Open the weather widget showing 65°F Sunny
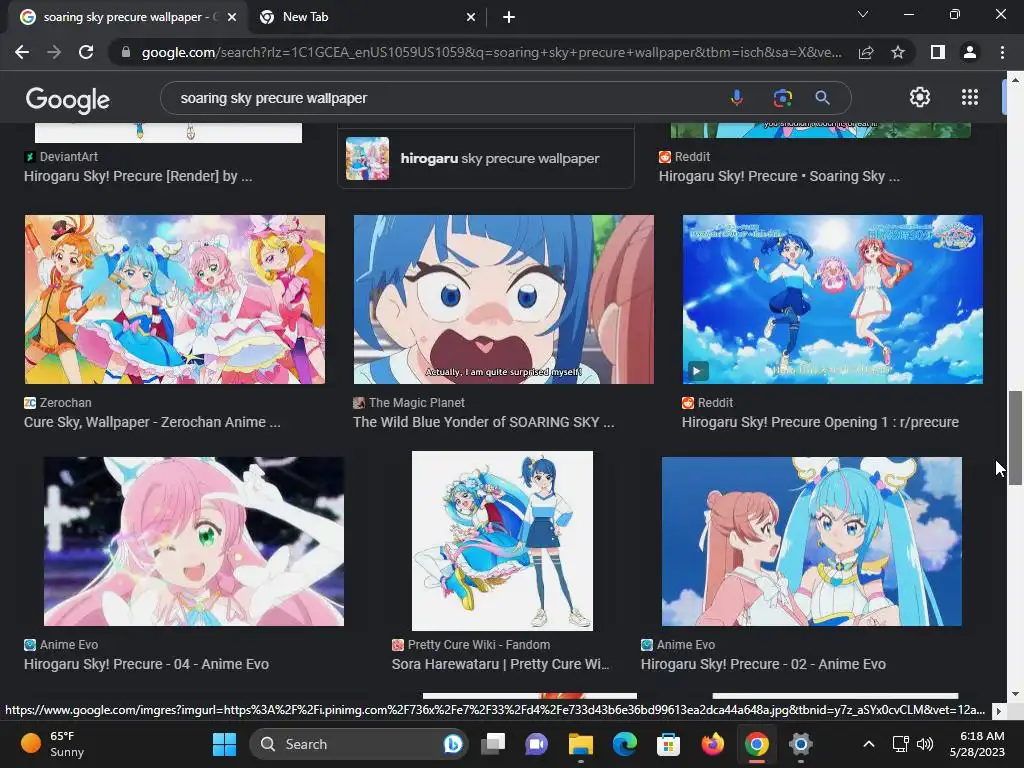1024x768 pixels. pos(54,744)
